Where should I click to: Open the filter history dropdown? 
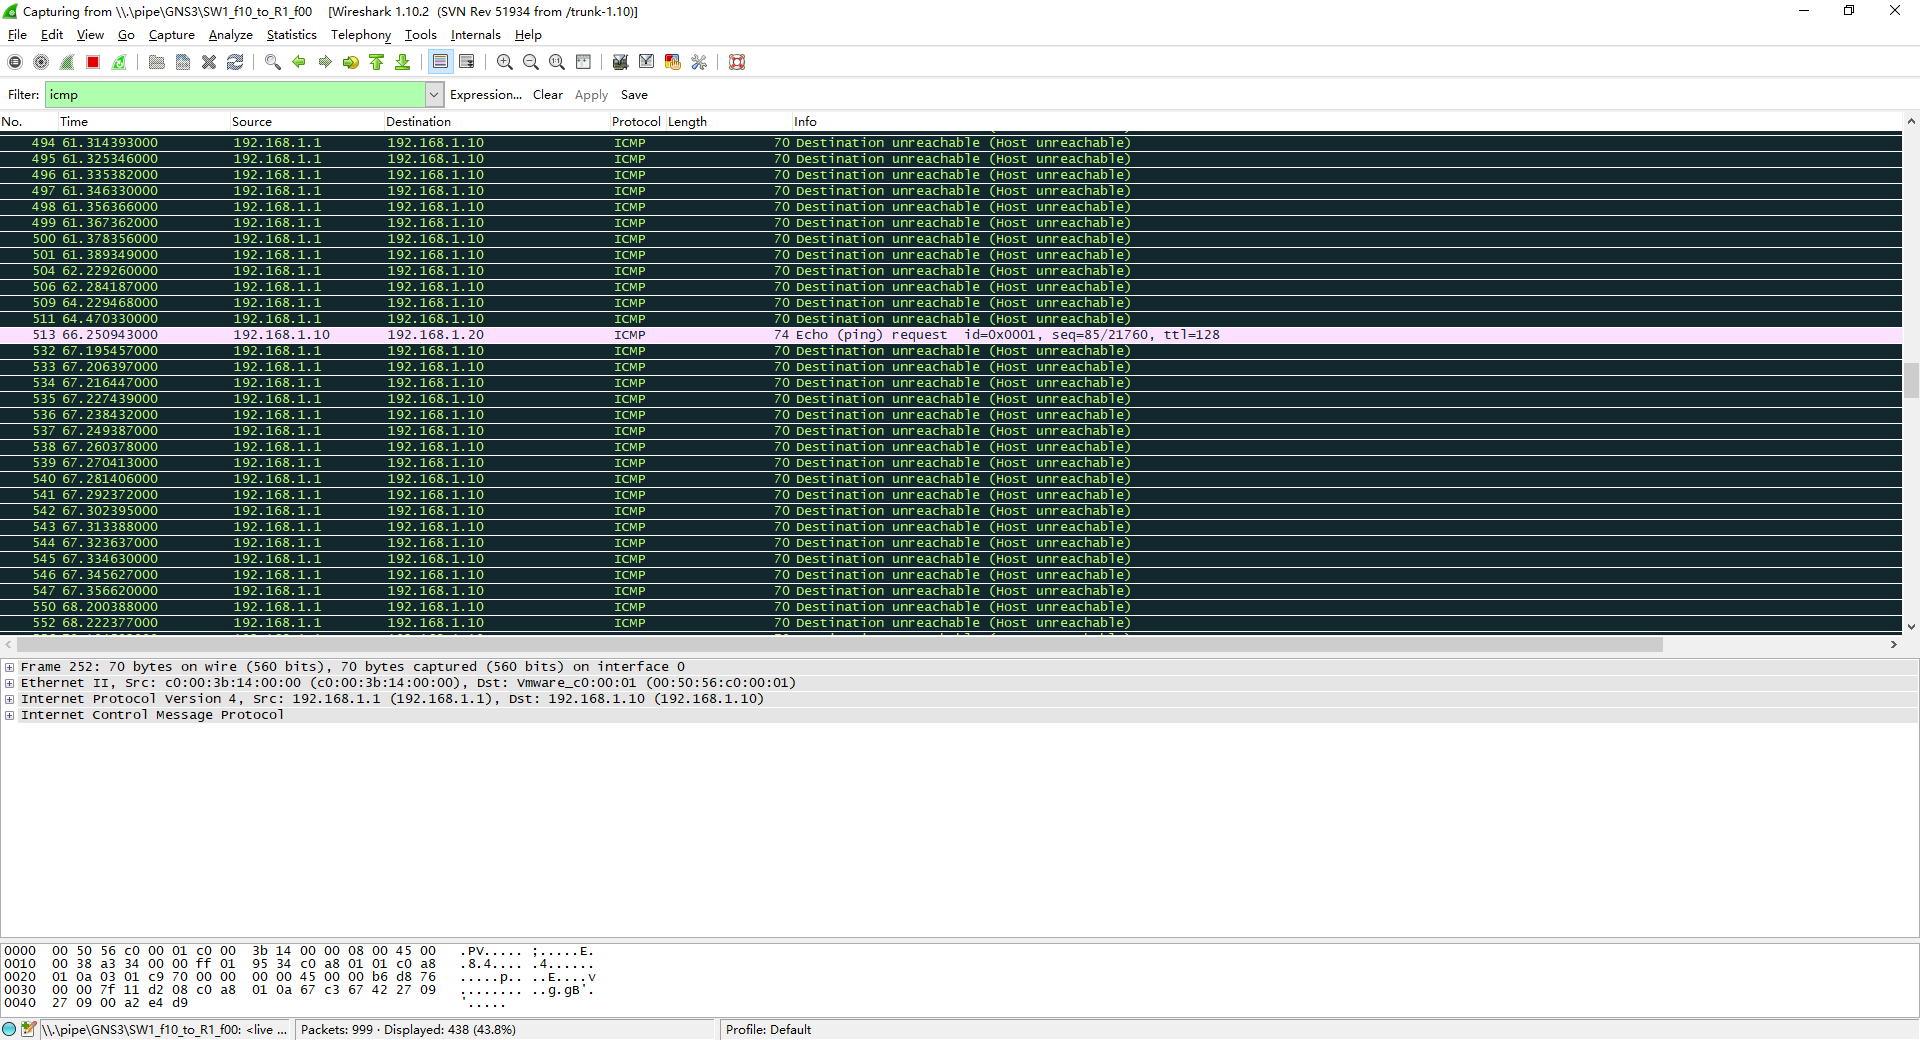pyautogui.click(x=434, y=95)
